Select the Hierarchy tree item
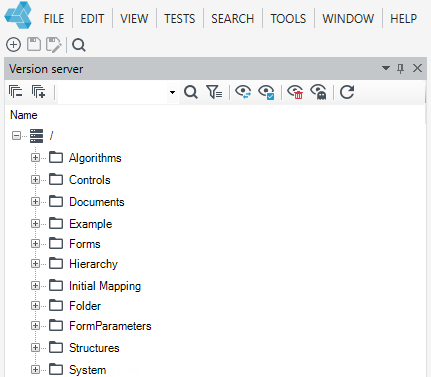The image size is (431, 377). tap(93, 264)
